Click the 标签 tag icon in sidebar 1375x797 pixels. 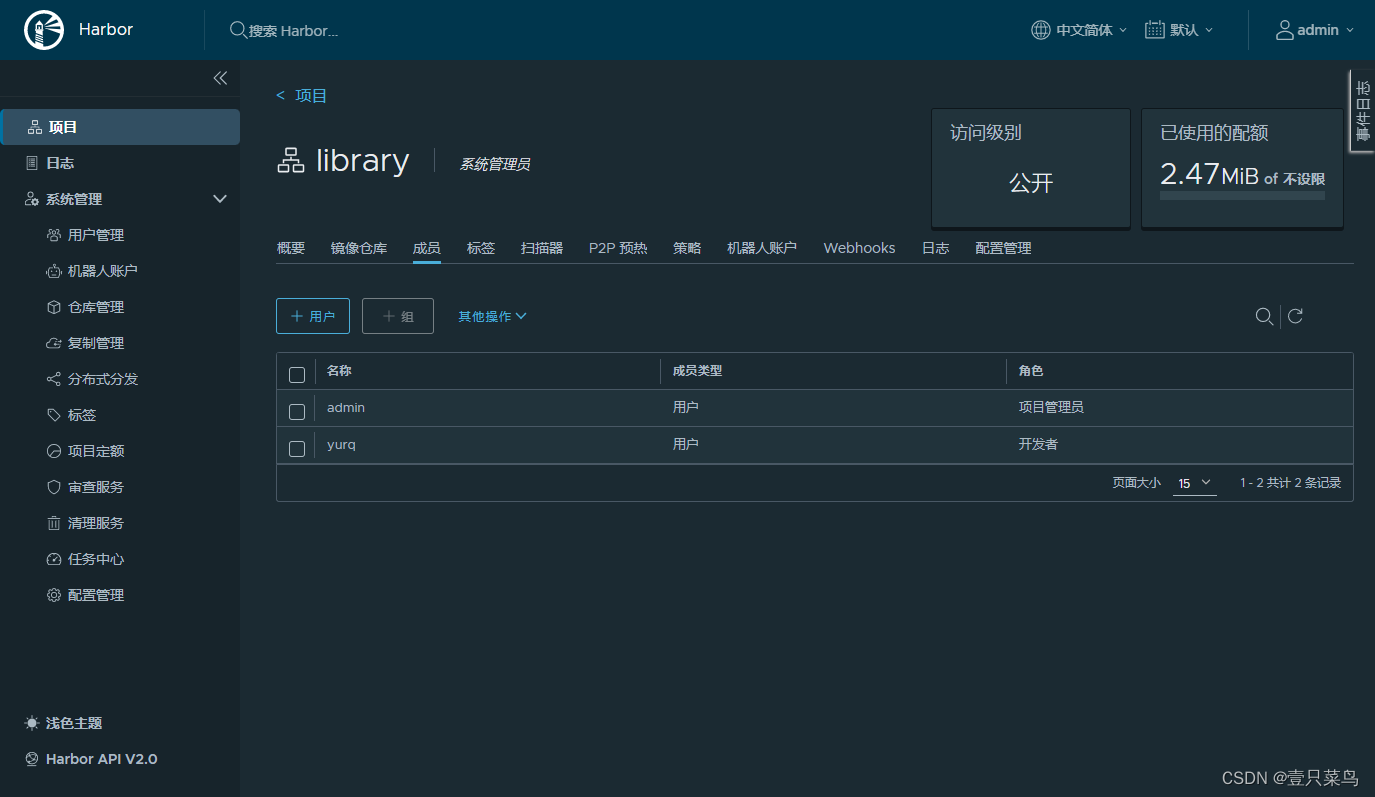coord(54,415)
